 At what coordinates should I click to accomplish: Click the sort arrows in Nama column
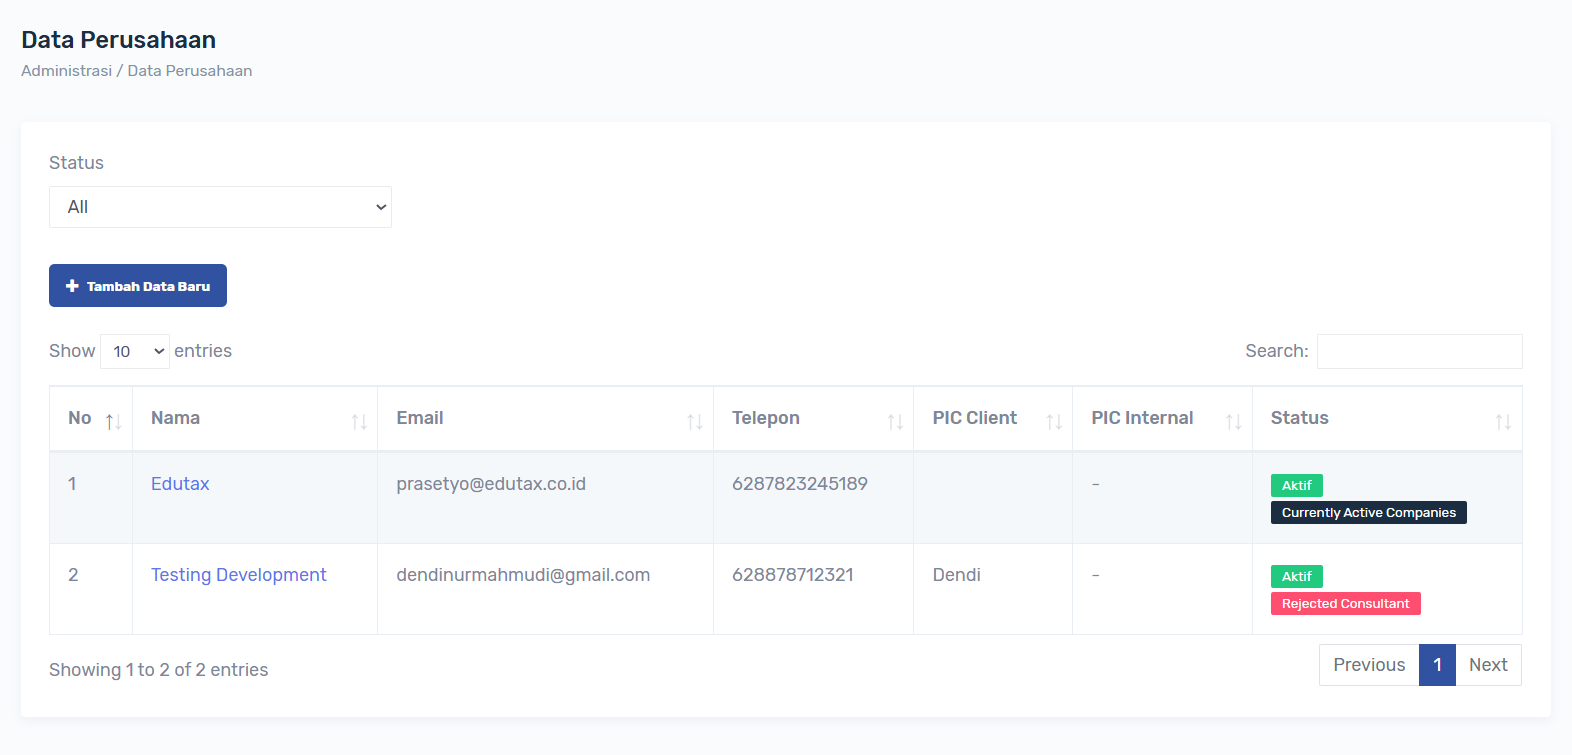(359, 422)
